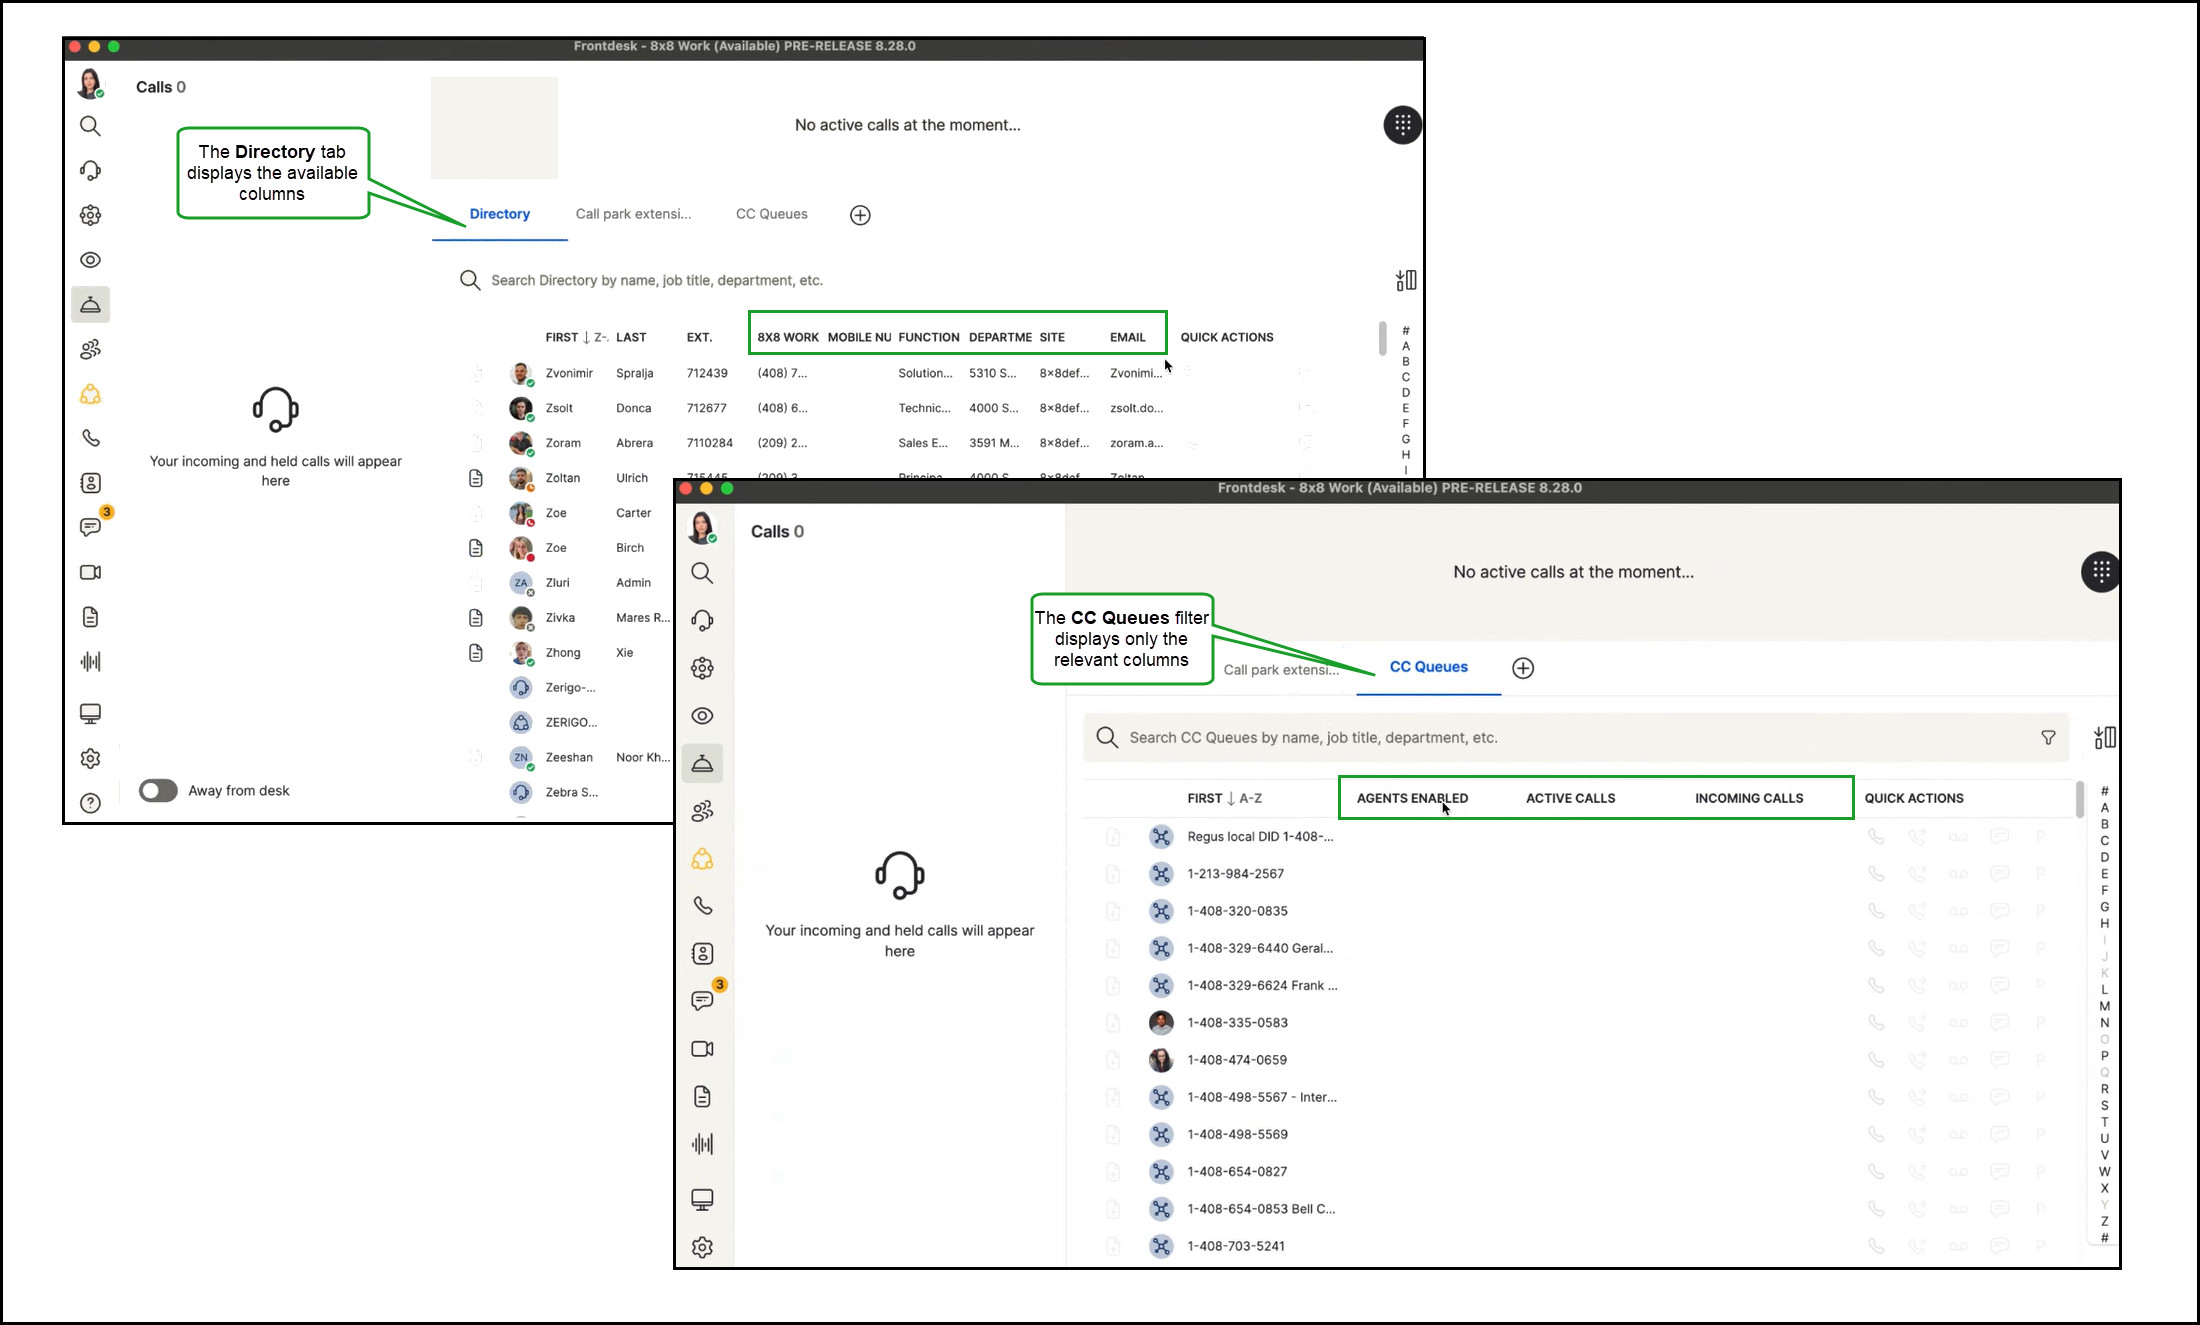Open the meetings video camera icon in the front sidebar
2200x1325 pixels.
(x=702, y=1049)
